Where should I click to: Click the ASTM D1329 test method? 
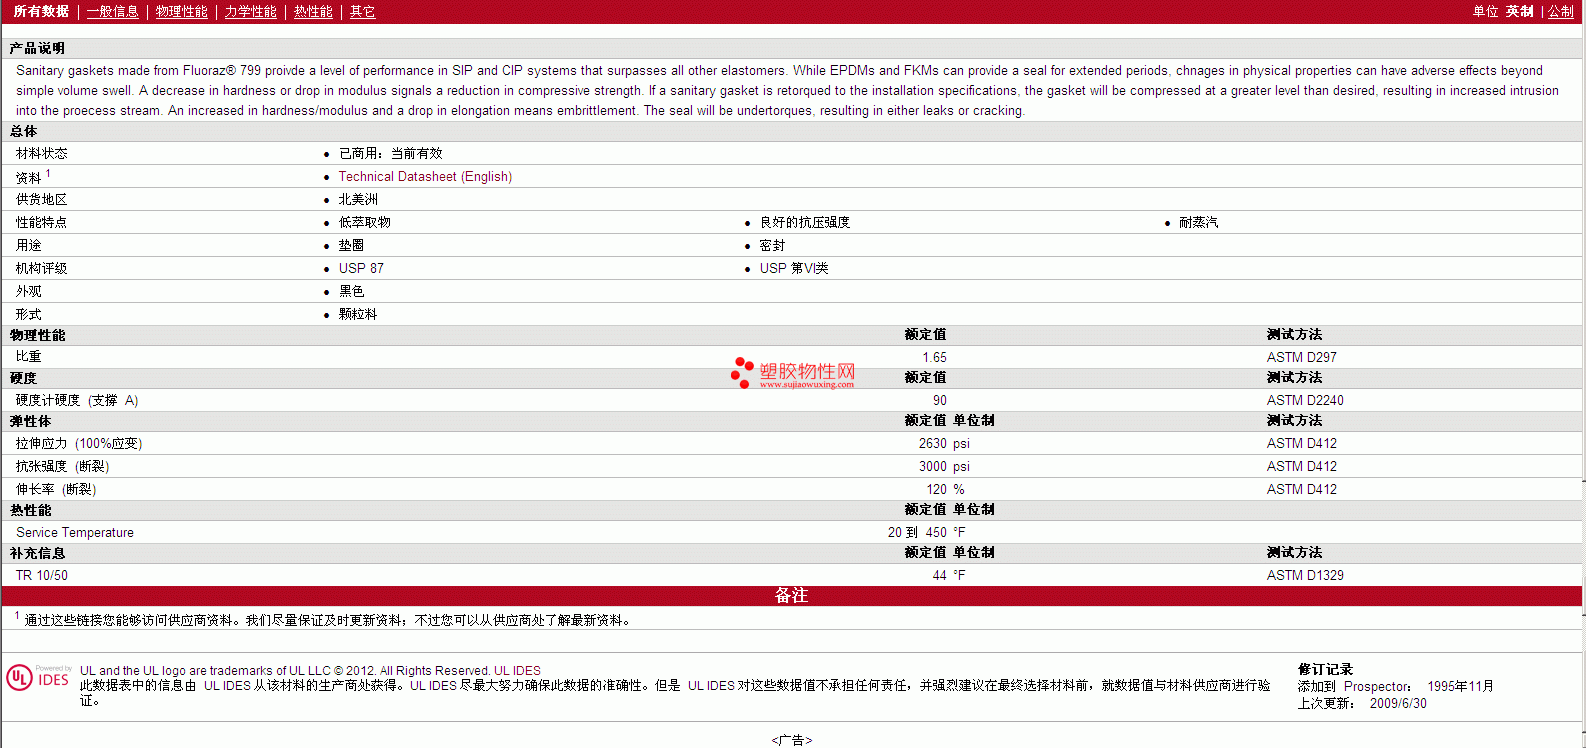tap(1305, 575)
